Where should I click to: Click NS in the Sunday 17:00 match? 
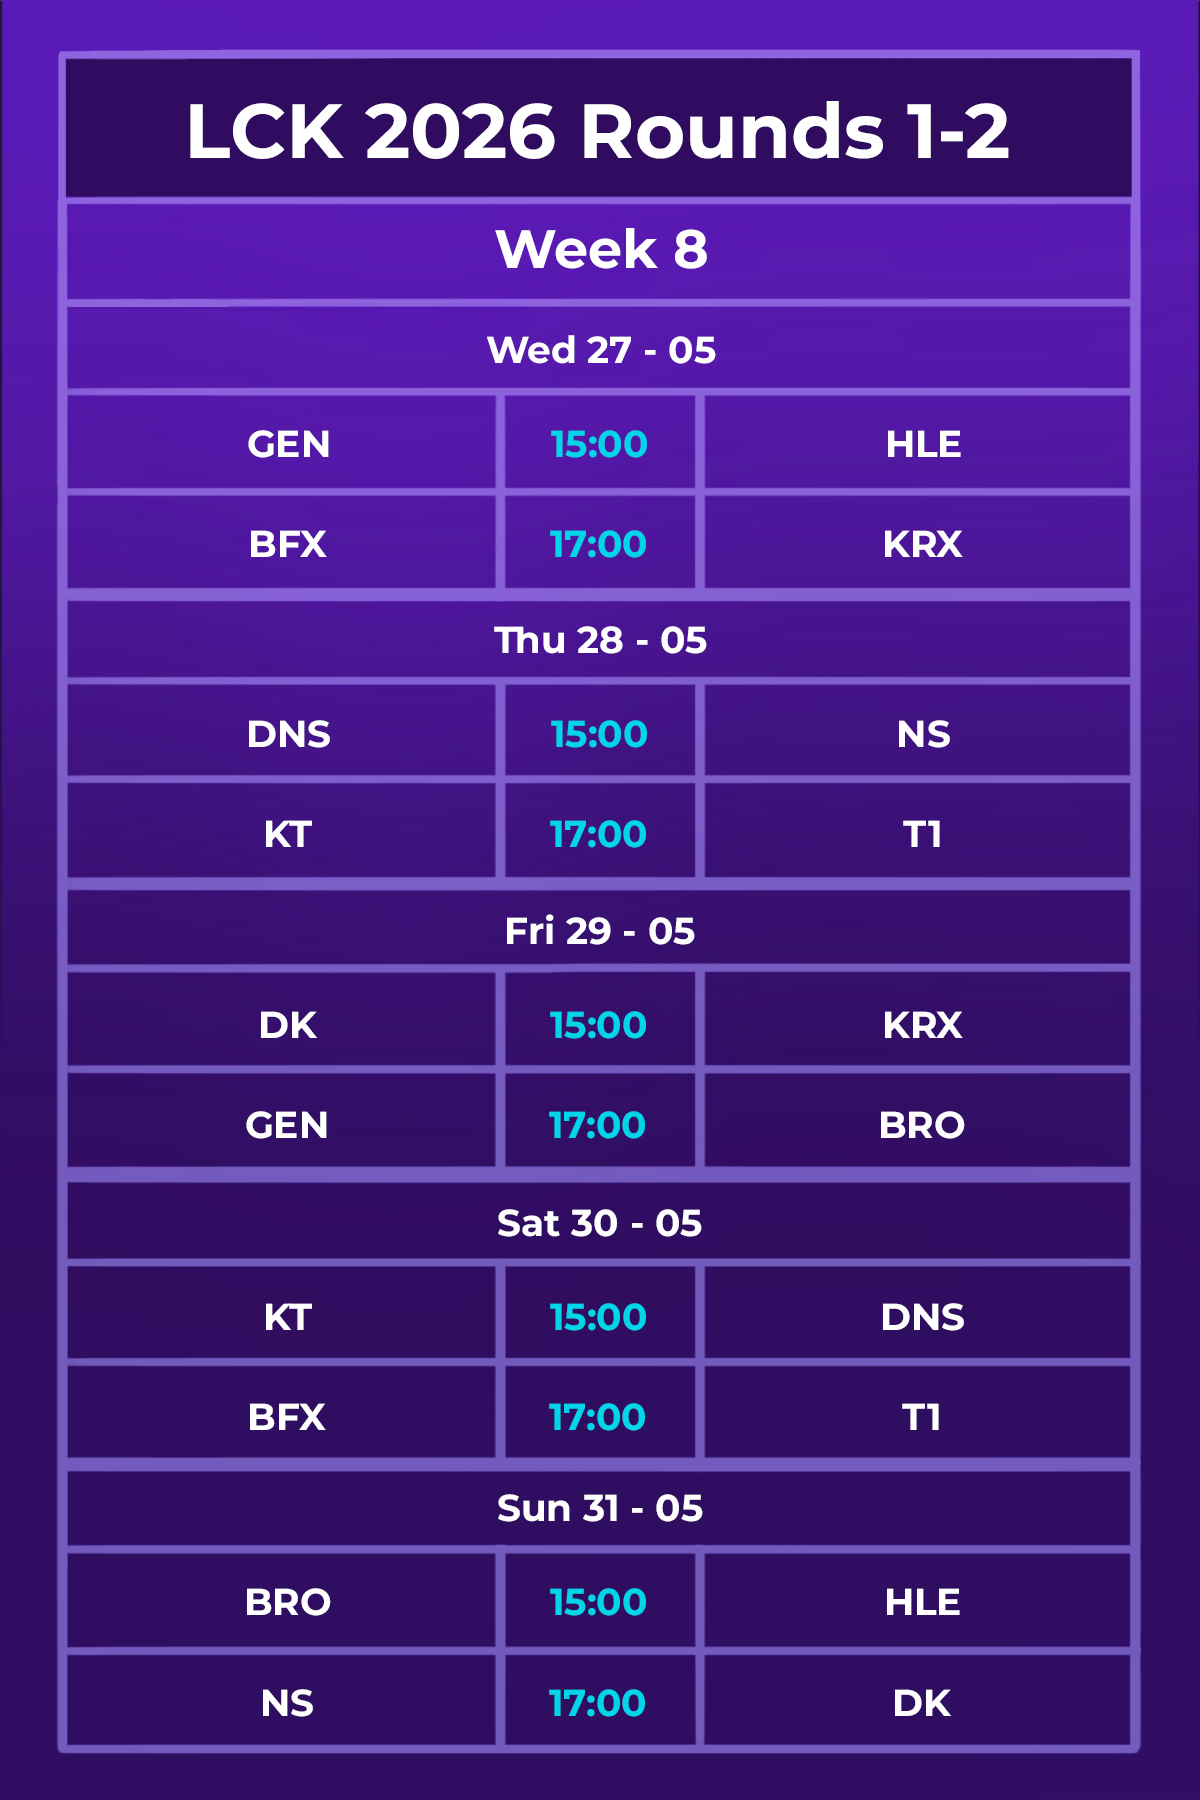[287, 1703]
